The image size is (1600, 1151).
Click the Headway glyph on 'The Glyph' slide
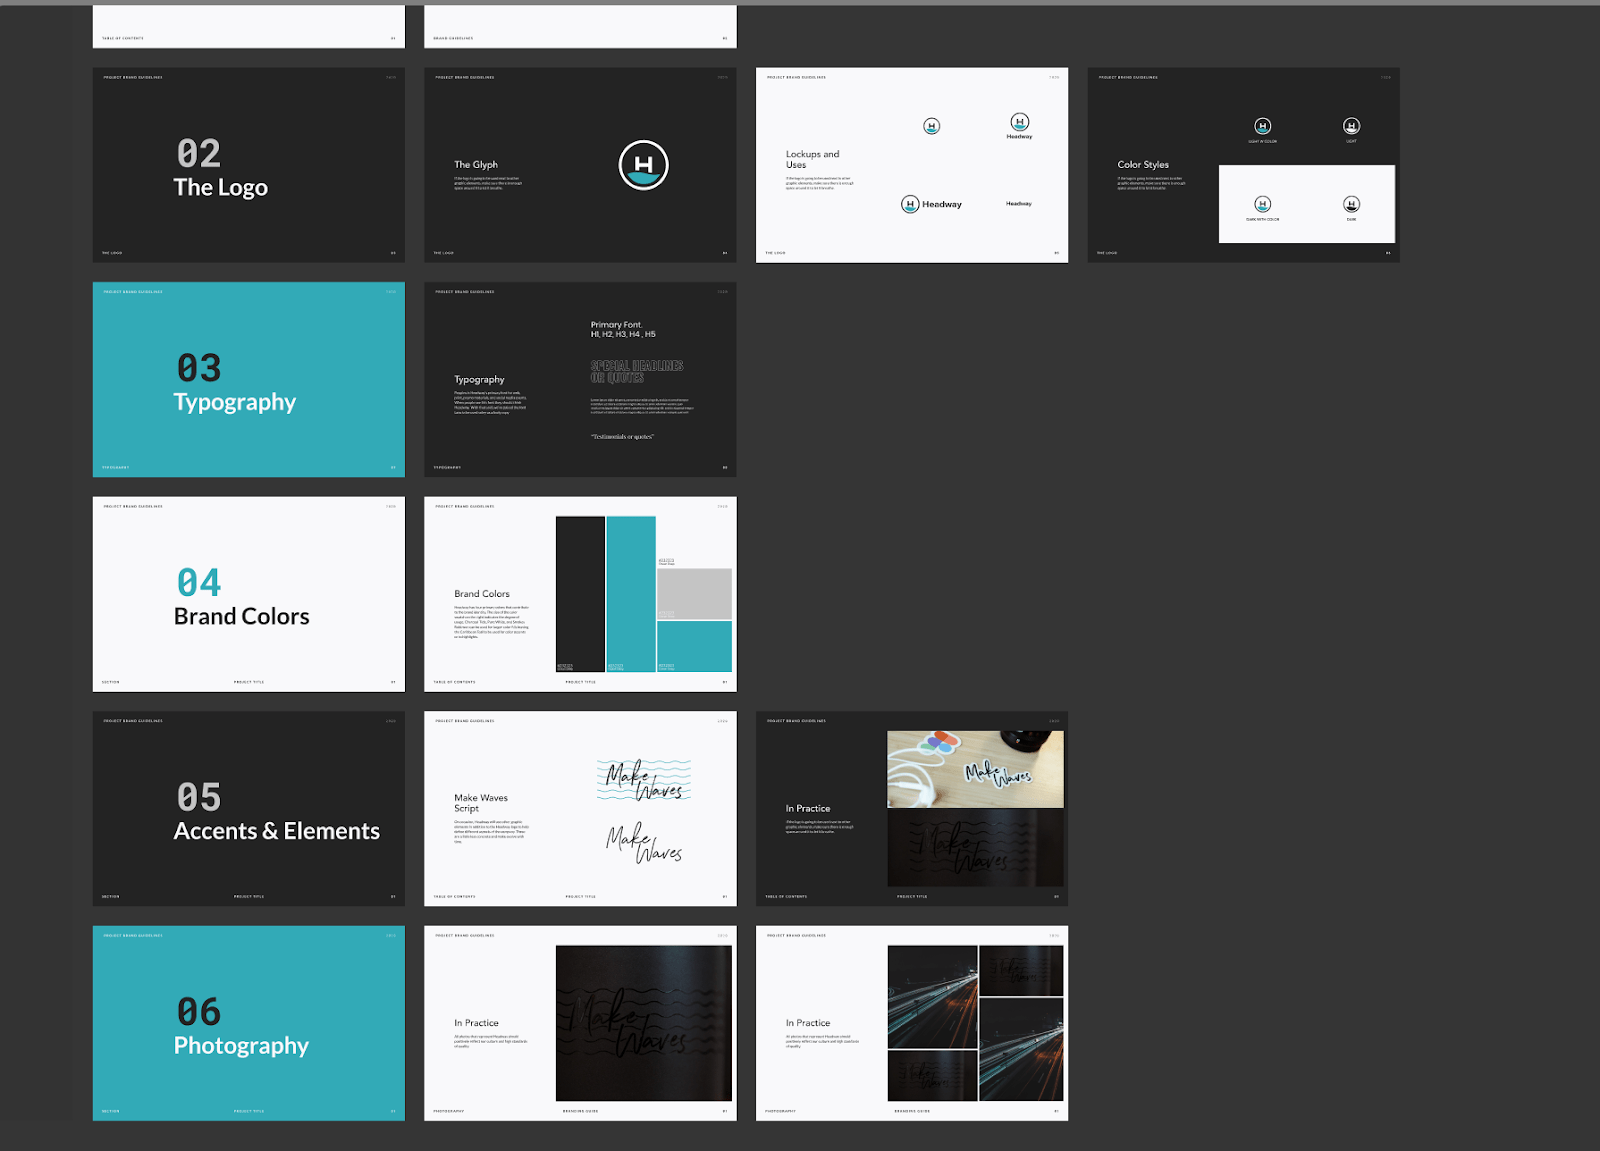coord(641,167)
